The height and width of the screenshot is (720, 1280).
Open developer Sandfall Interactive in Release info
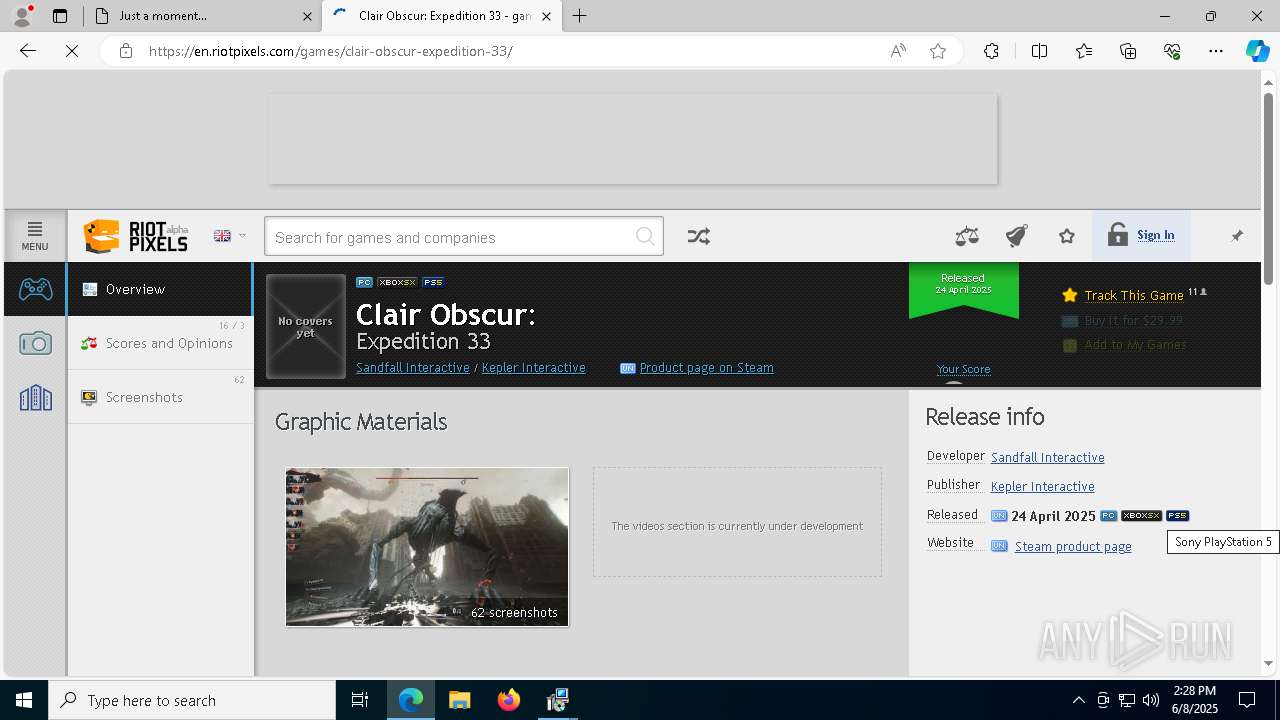coord(1048,457)
